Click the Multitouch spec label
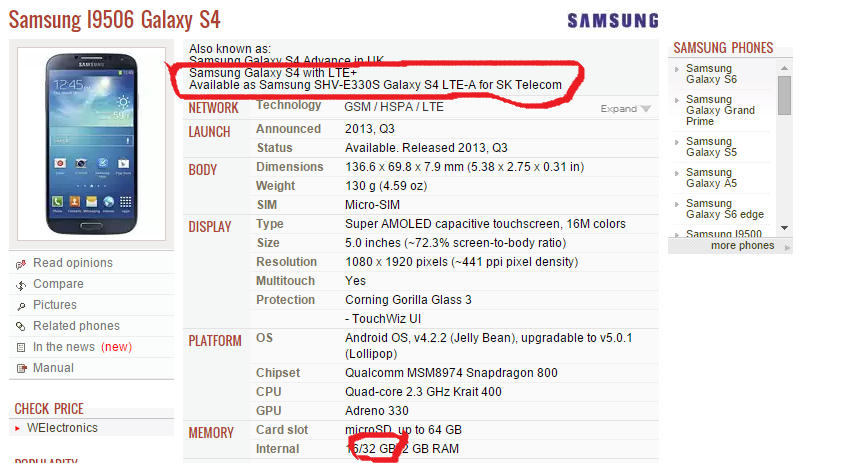The height and width of the screenshot is (463, 850). 285,281
